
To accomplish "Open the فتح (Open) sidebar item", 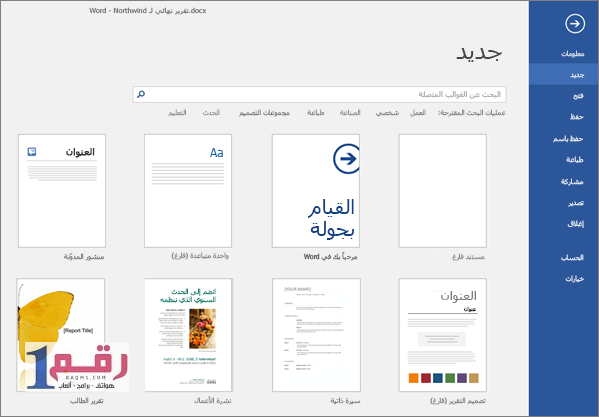I will tap(578, 96).
